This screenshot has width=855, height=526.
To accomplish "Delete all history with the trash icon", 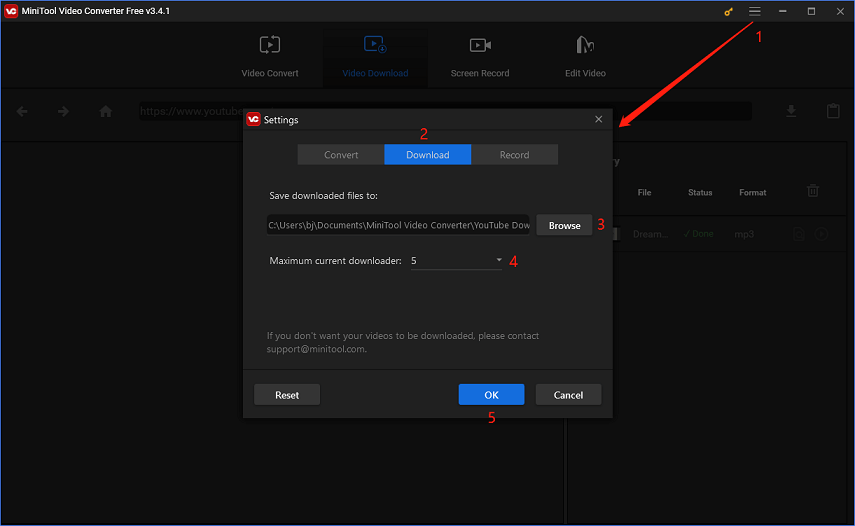I will pyautogui.click(x=812, y=191).
